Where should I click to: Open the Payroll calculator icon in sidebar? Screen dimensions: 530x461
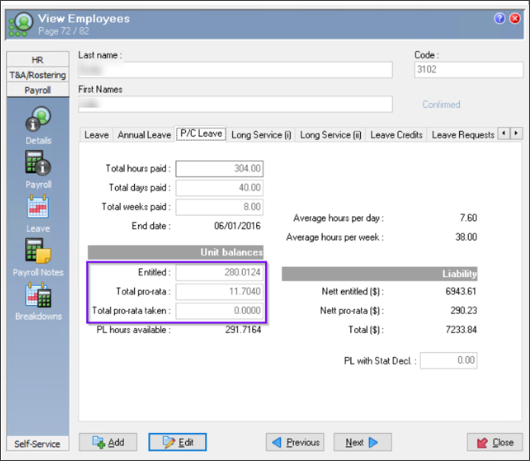tap(38, 162)
